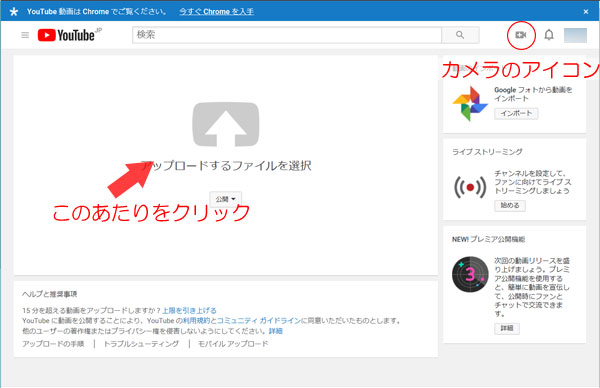Close the Chrome promotion banner
This screenshot has width=600, height=388.
click(586, 11)
